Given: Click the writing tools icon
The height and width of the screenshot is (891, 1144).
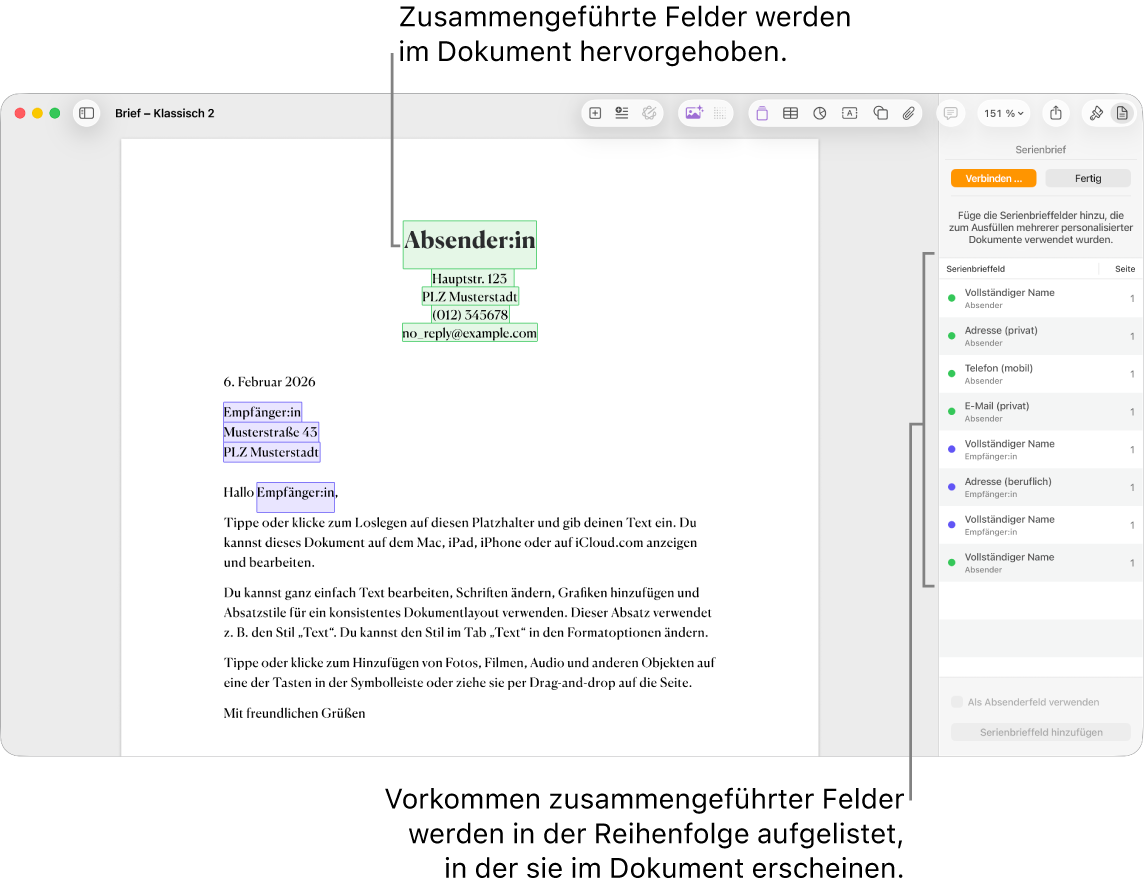Looking at the screenshot, I should coord(649,113).
